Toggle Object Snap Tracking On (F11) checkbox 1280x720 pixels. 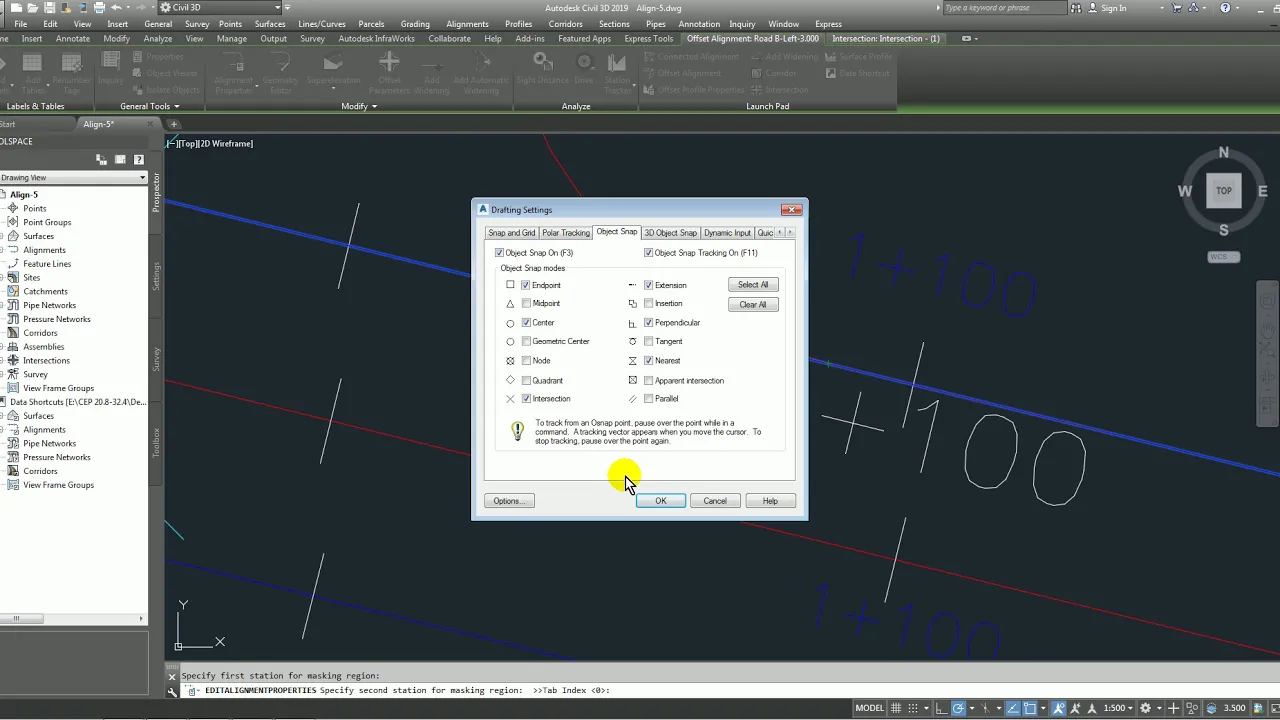click(648, 253)
